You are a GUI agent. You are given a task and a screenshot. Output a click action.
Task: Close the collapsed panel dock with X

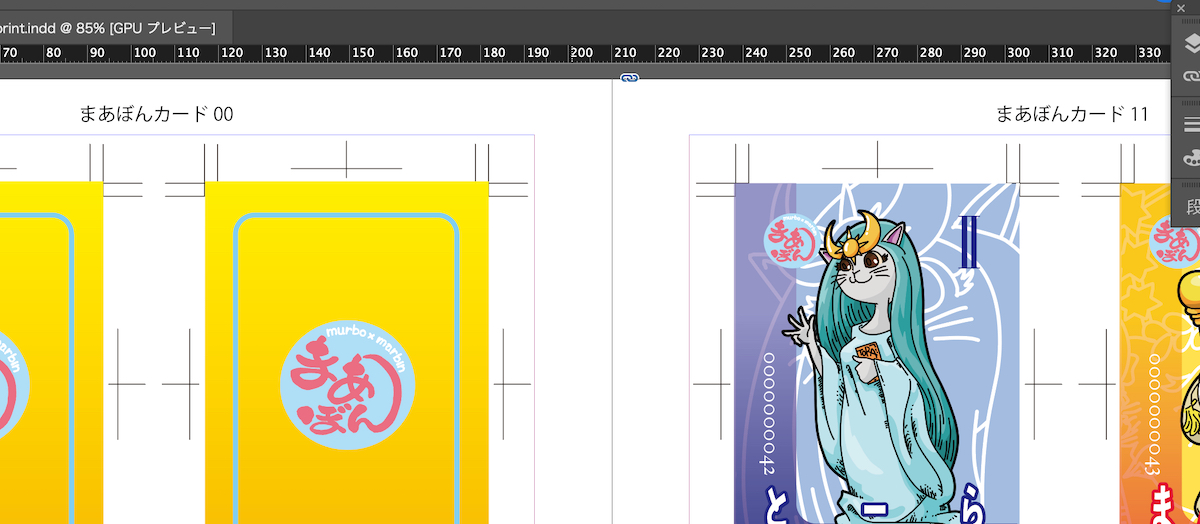click(x=1180, y=8)
